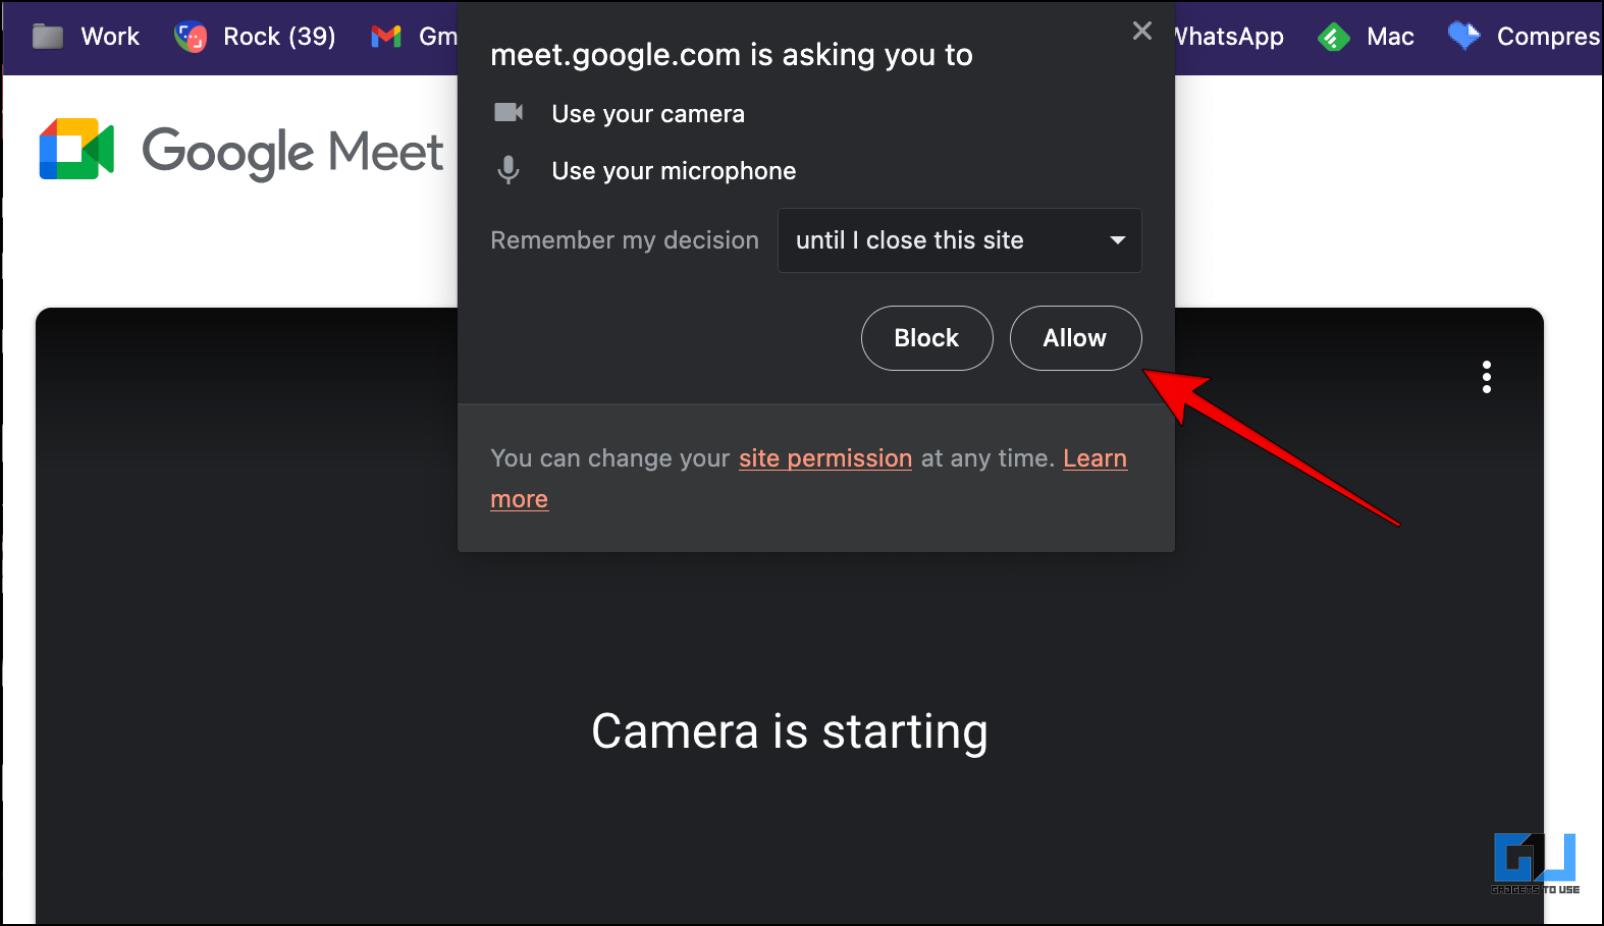Open the Work bookmarks folder icon
Screen dimensions: 1604x926
(x=48, y=37)
